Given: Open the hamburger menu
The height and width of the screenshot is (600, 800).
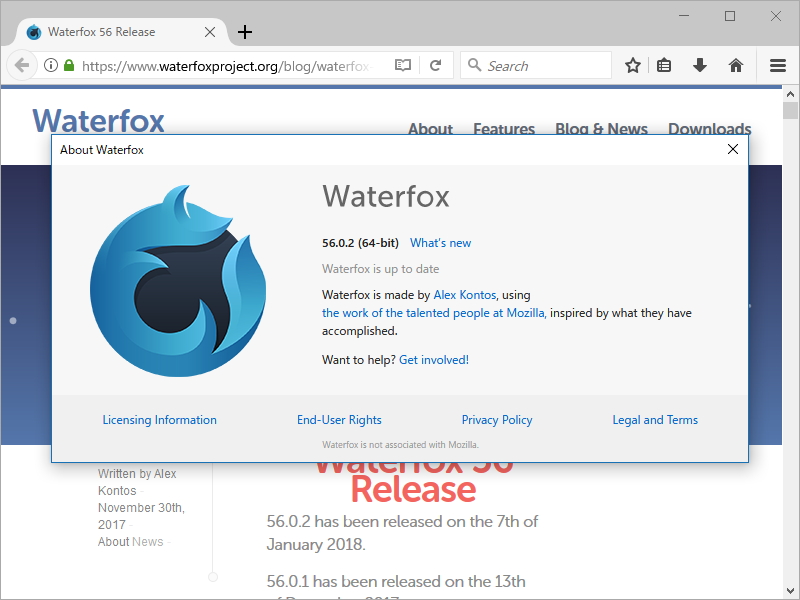Looking at the screenshot, I should (777, 65).
